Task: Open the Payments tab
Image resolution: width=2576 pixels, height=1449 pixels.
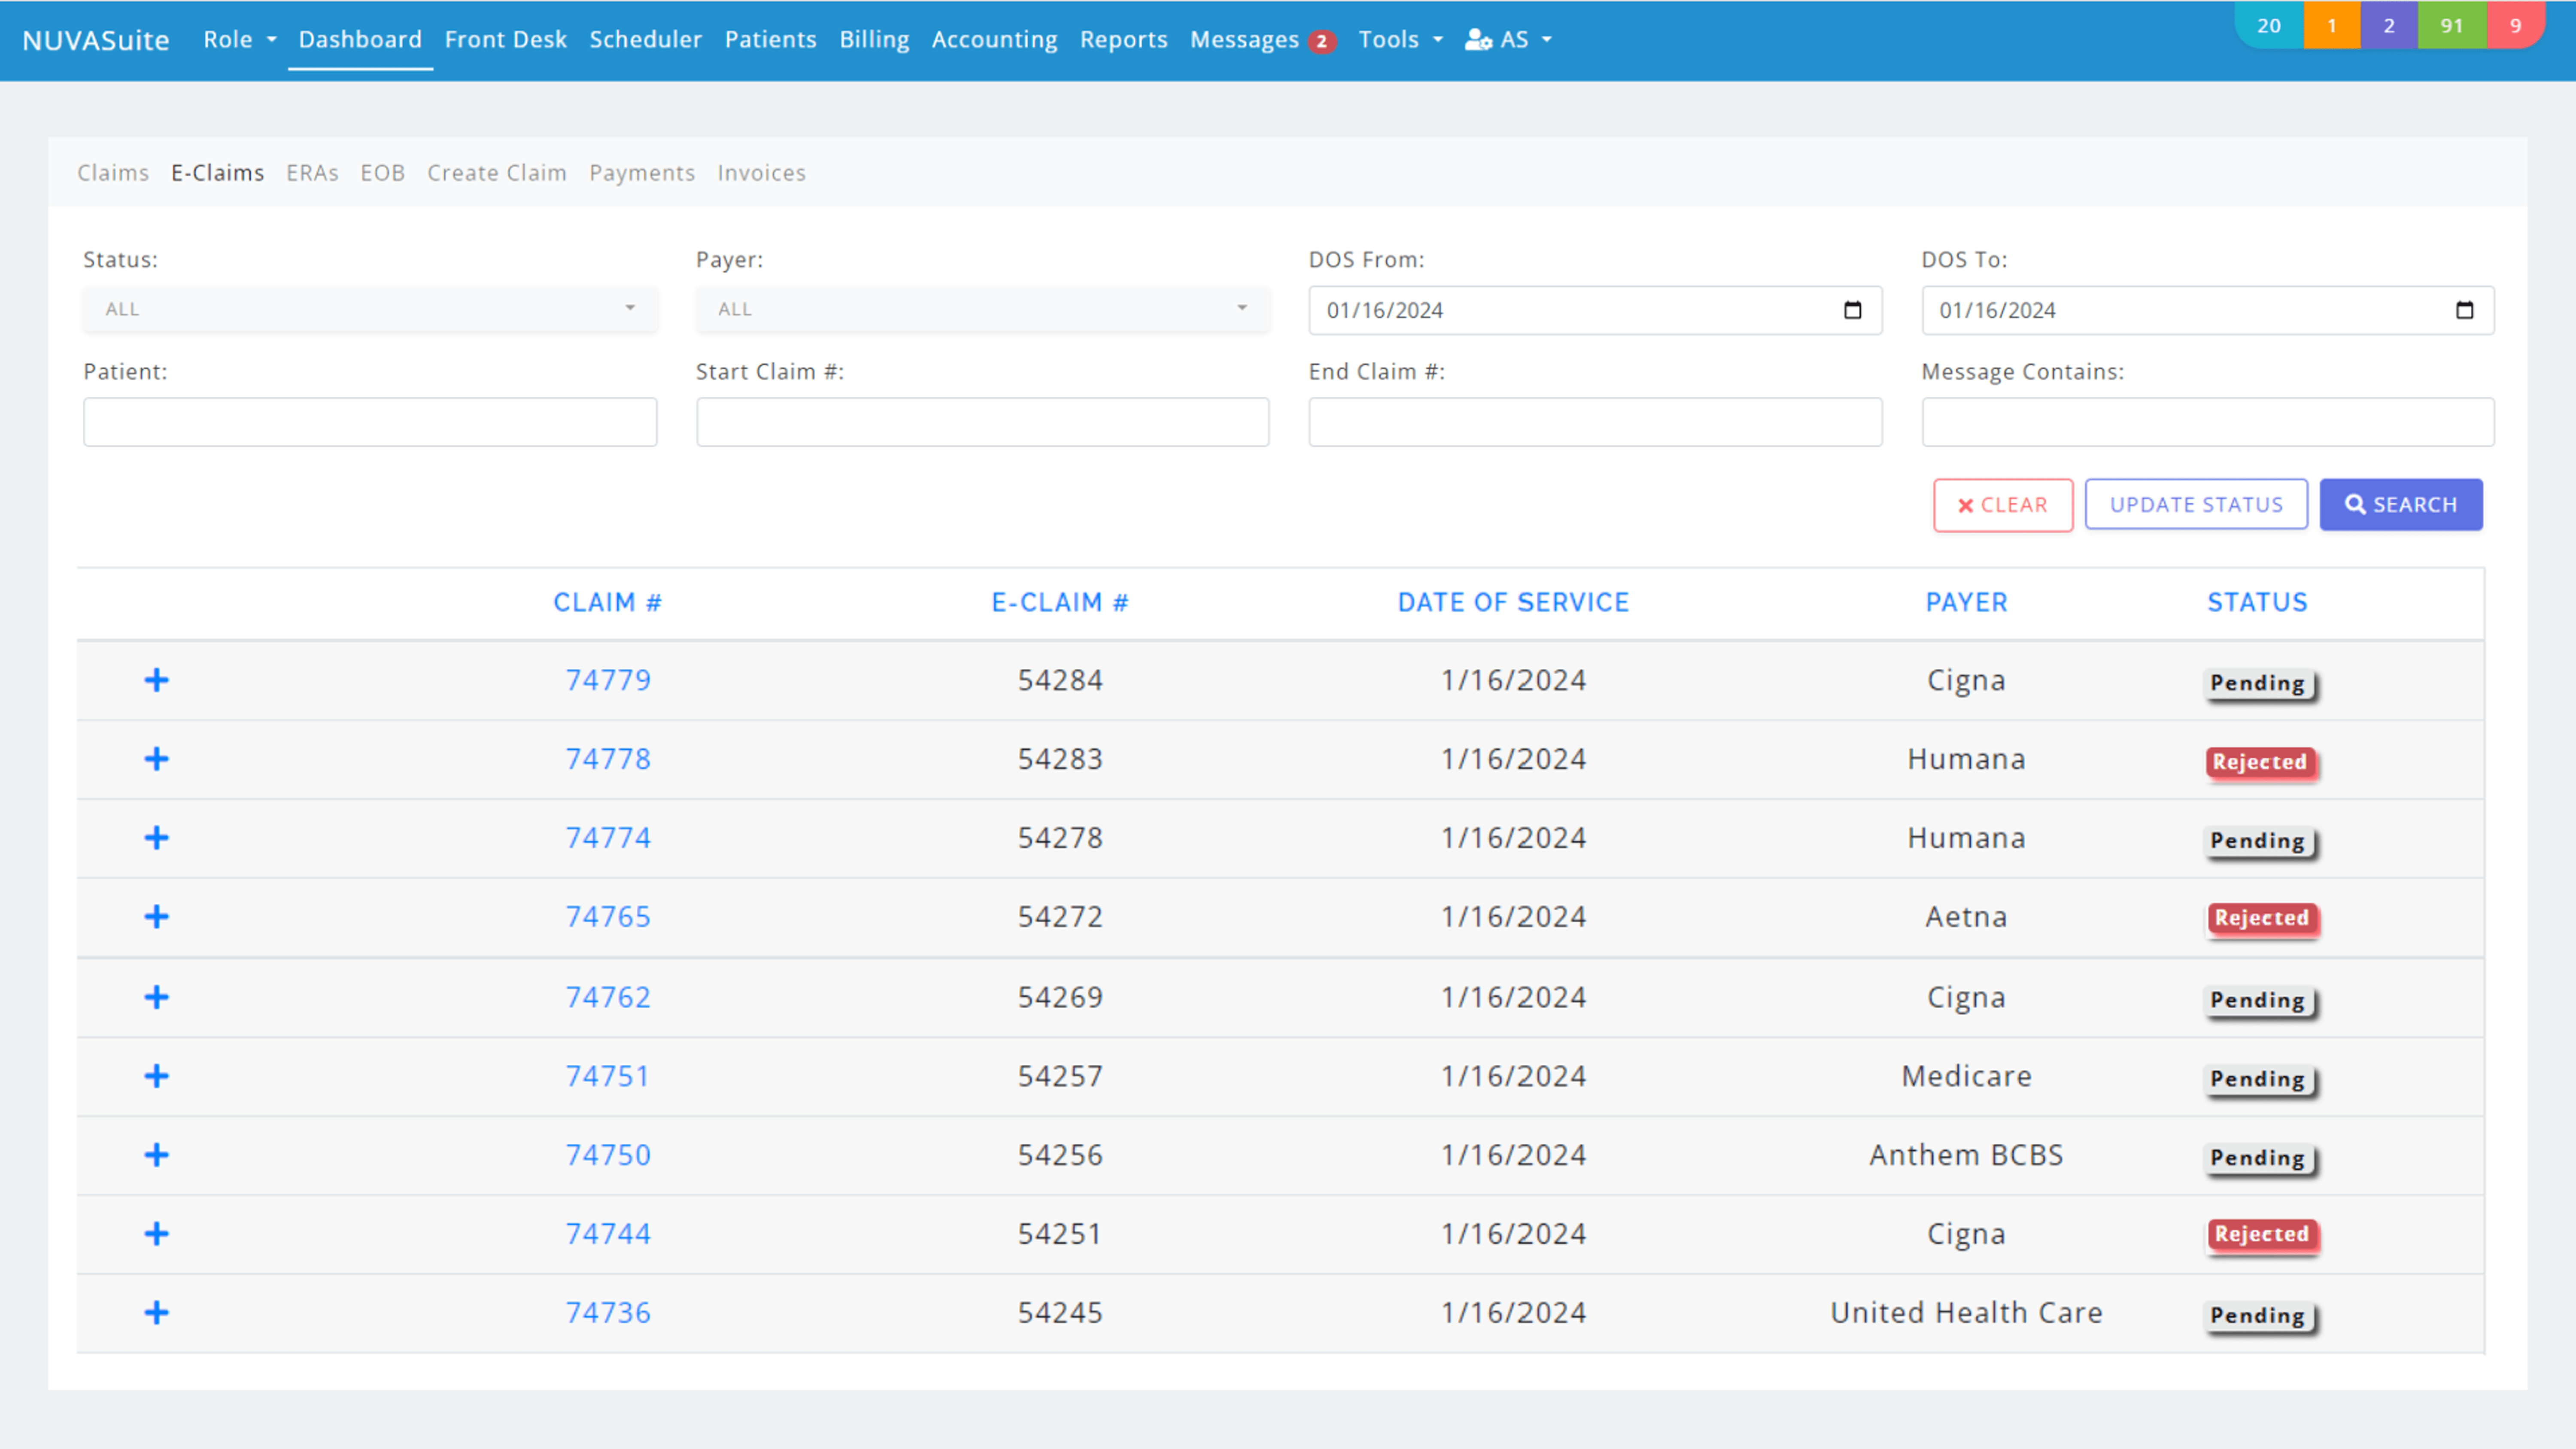Action: (641, 173)
